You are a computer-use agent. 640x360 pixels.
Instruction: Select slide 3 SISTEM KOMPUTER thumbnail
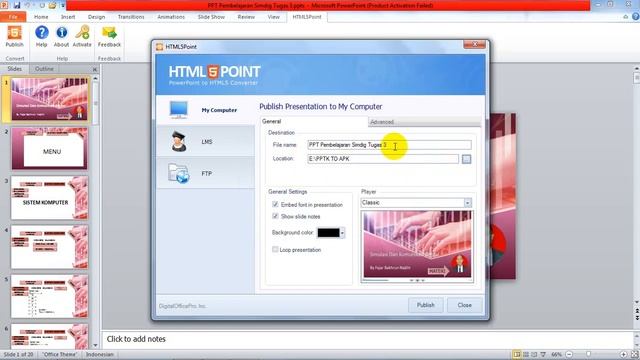tap(49, 198)
